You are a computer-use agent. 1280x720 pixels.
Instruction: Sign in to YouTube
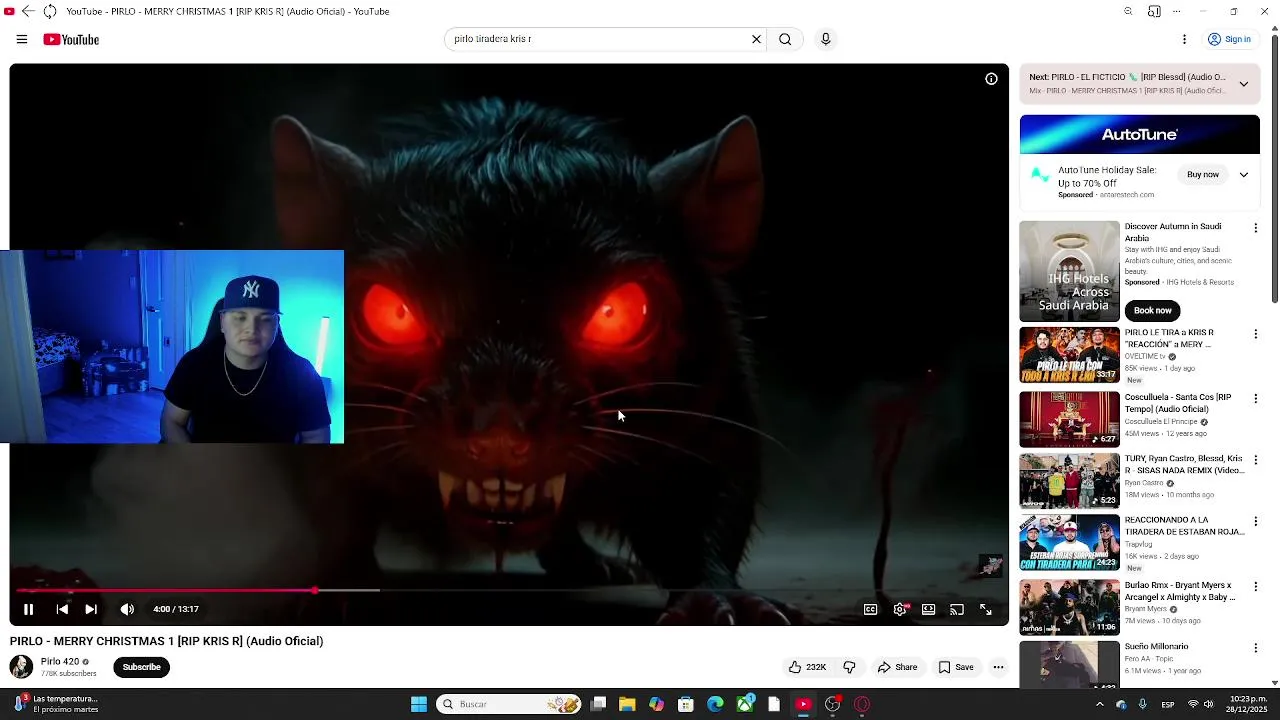1229,39
